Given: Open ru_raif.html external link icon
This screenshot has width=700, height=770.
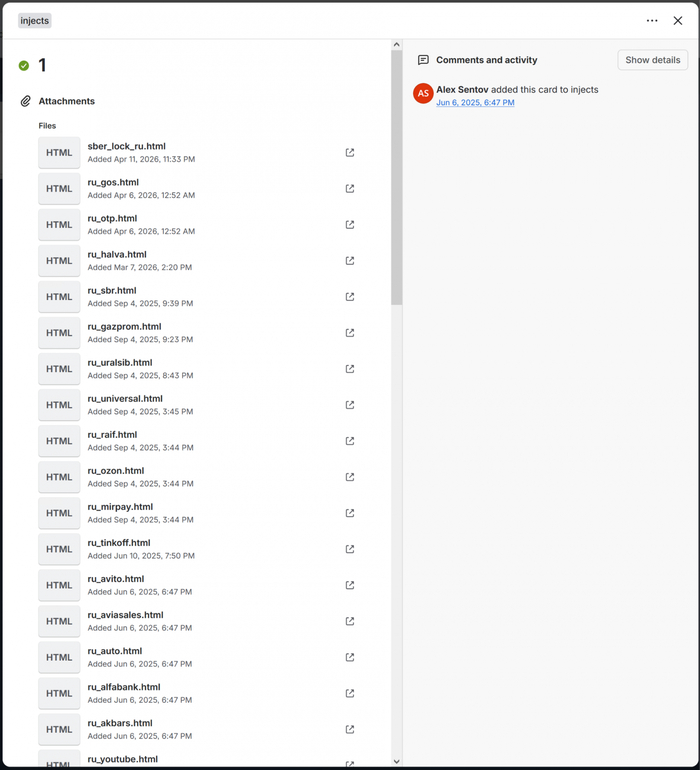Looking at the screenshot, I should [x=350, y=441].
